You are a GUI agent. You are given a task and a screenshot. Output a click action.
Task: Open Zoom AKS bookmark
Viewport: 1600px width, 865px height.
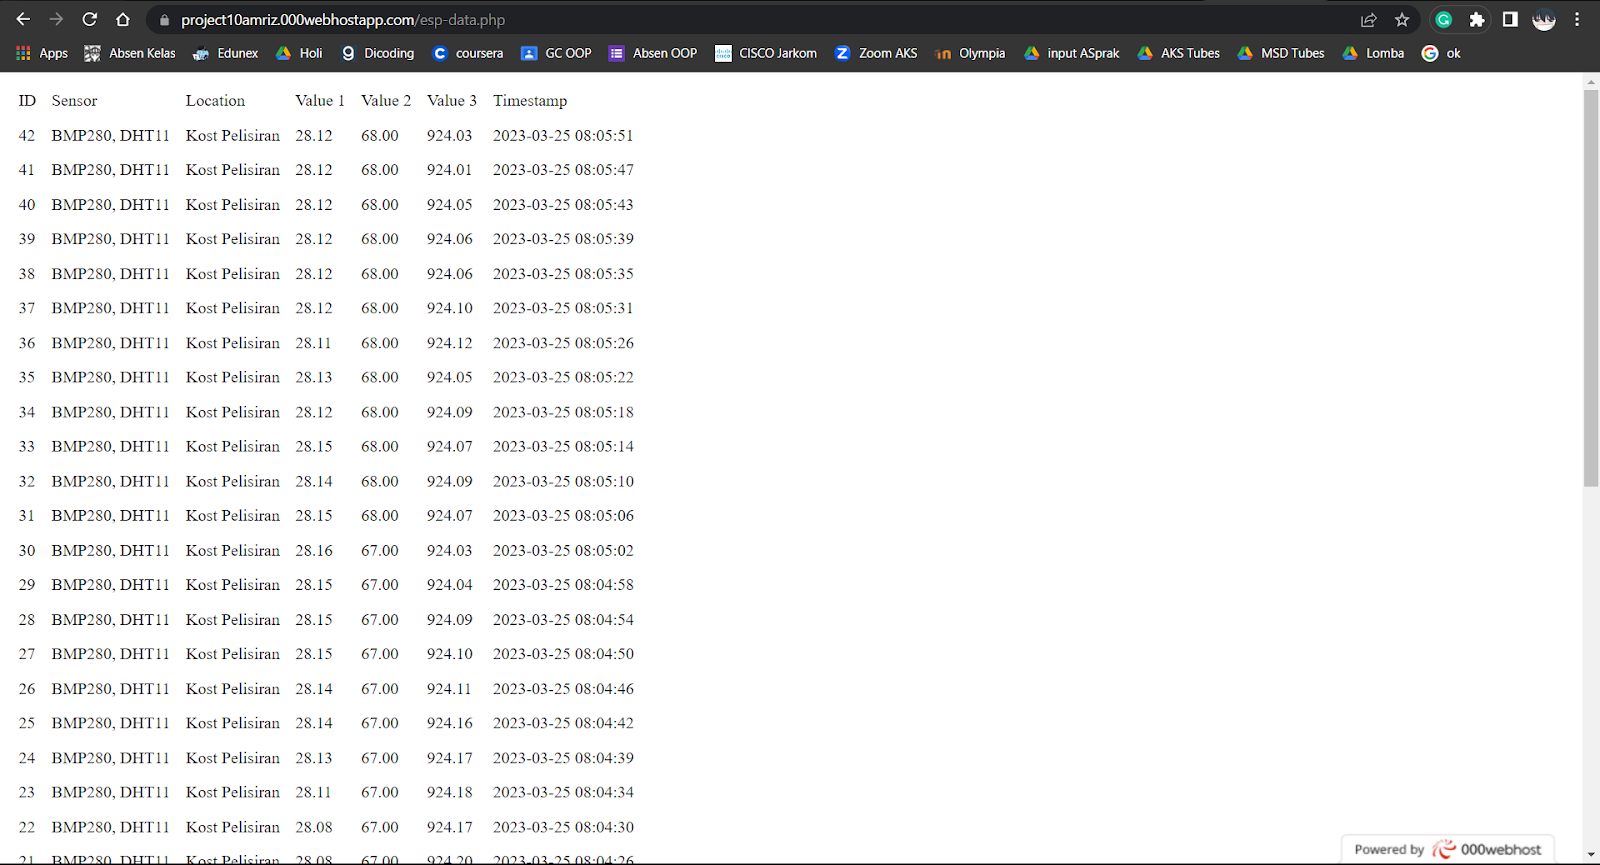pos(876,53)
